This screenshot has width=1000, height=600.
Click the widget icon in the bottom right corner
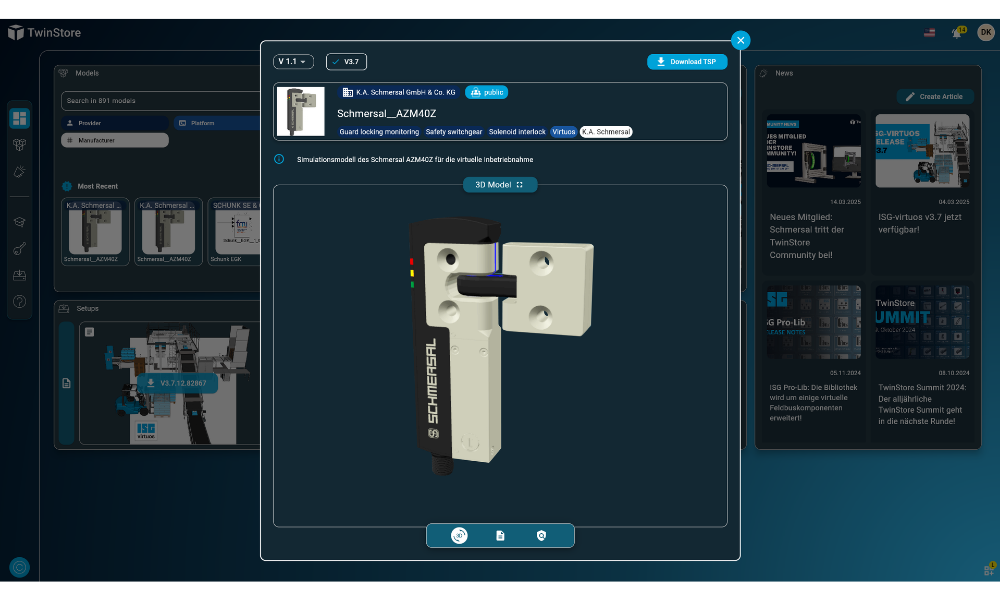(990, 568)
